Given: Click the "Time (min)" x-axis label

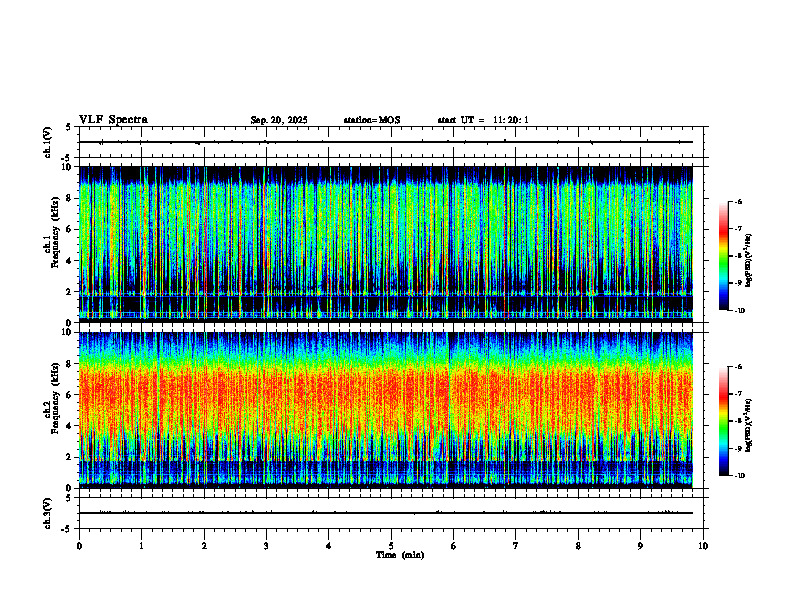Looking at the screenshot, I should click(400, 555).
